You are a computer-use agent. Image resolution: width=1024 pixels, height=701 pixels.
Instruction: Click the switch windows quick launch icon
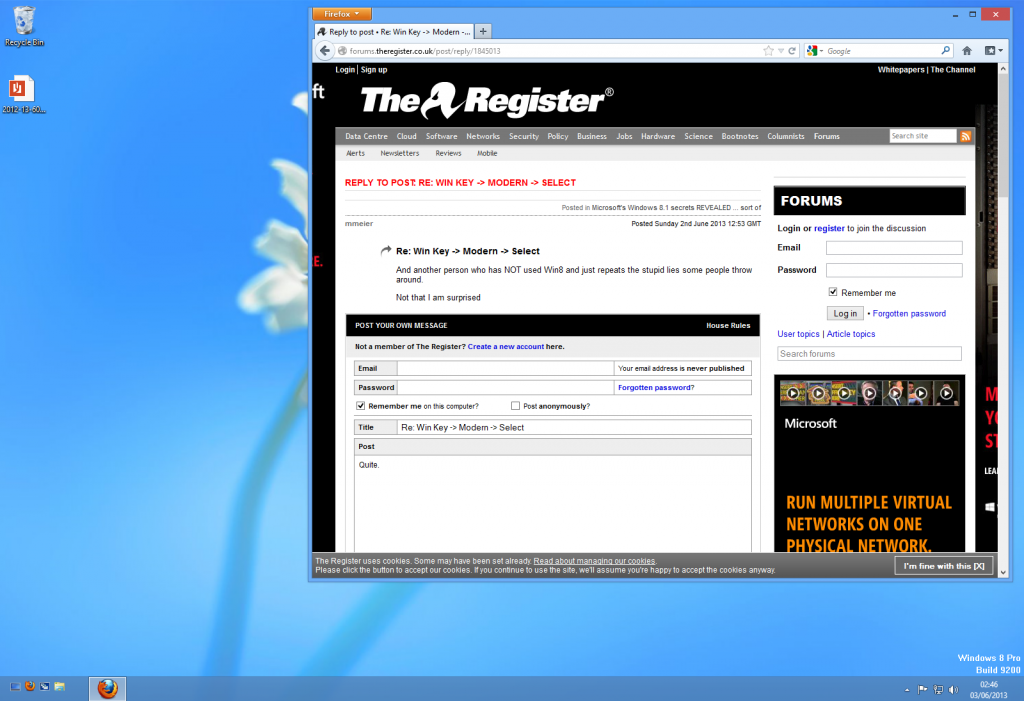pos(44,686)
